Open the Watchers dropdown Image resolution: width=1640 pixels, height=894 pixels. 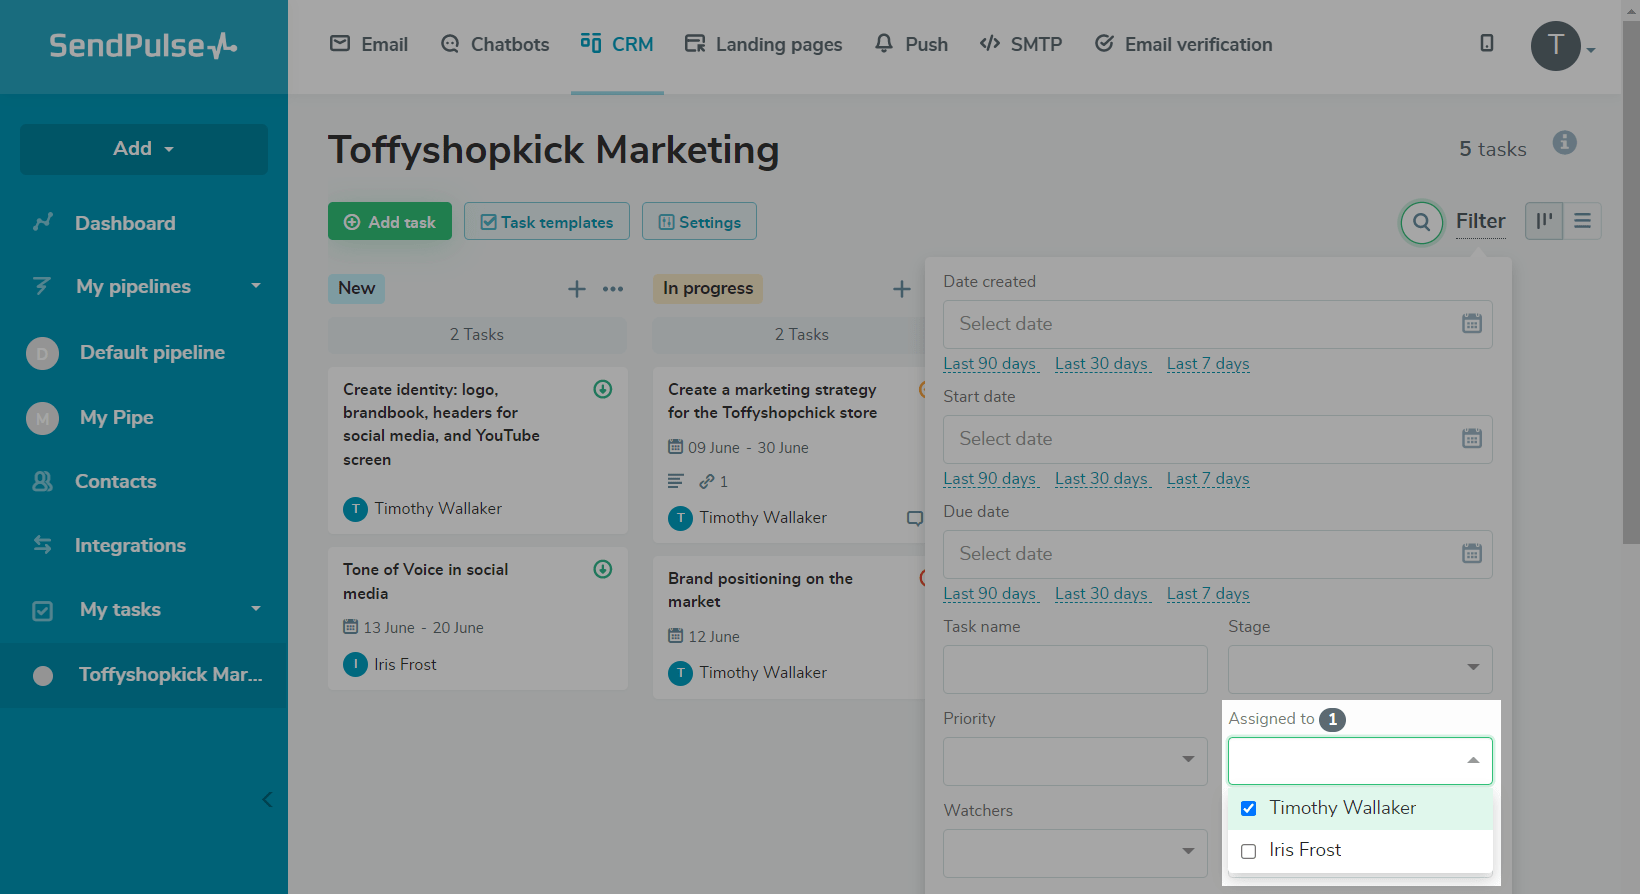(x=1075, y=853)
